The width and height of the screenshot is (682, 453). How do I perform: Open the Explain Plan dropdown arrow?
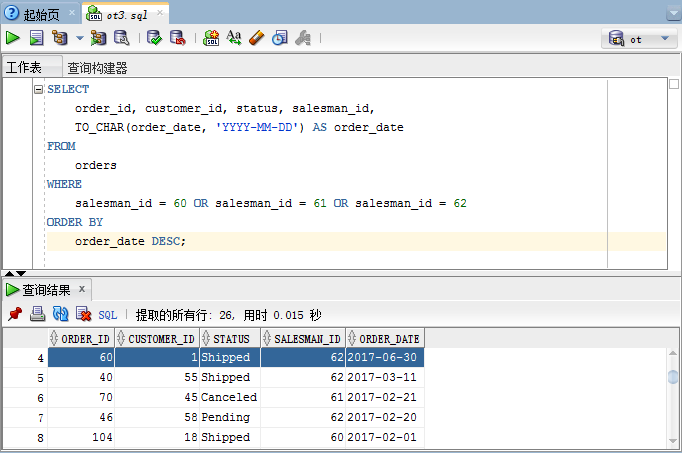[x=80, y=39]
